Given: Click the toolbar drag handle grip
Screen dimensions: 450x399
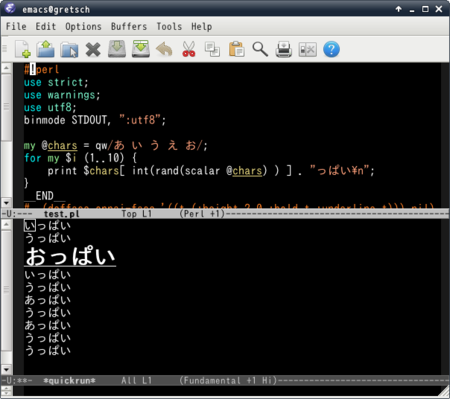Looking at the screenshot, I should (5, 49).
